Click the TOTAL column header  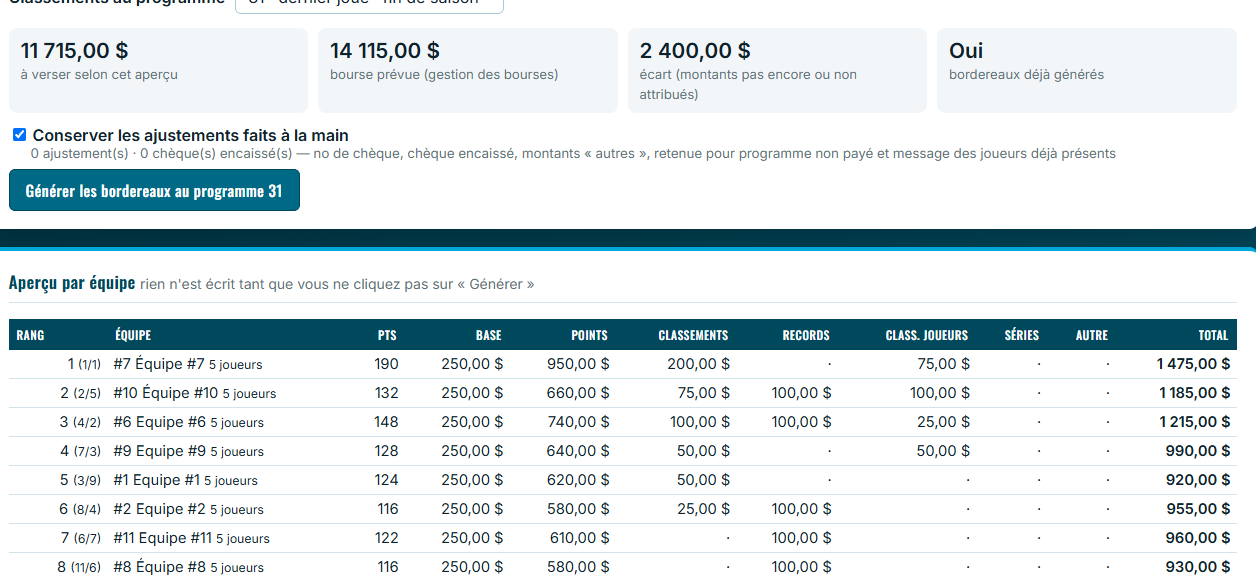click(x=1213, y=335)
